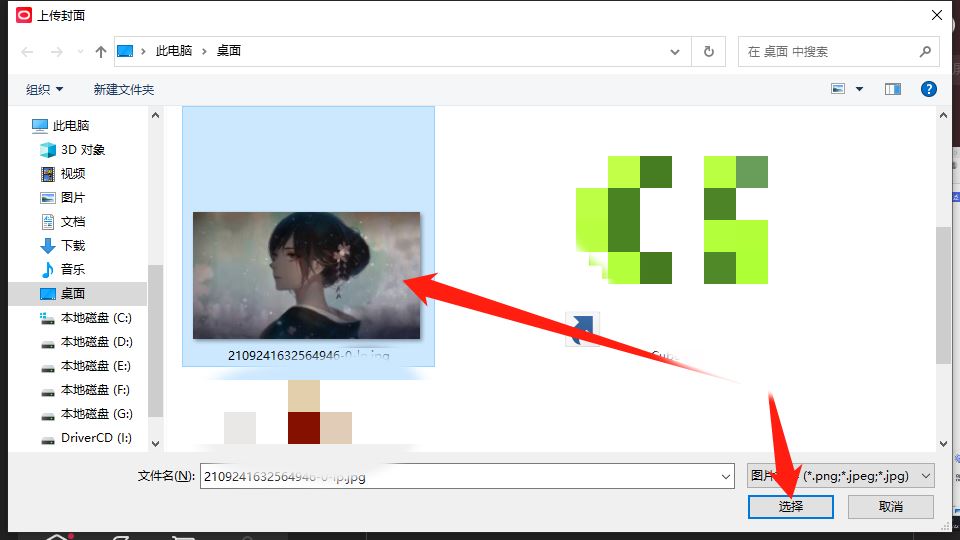
Task: Select 桌面 in address breadcrumb
Action: click(x=229, y=51)
